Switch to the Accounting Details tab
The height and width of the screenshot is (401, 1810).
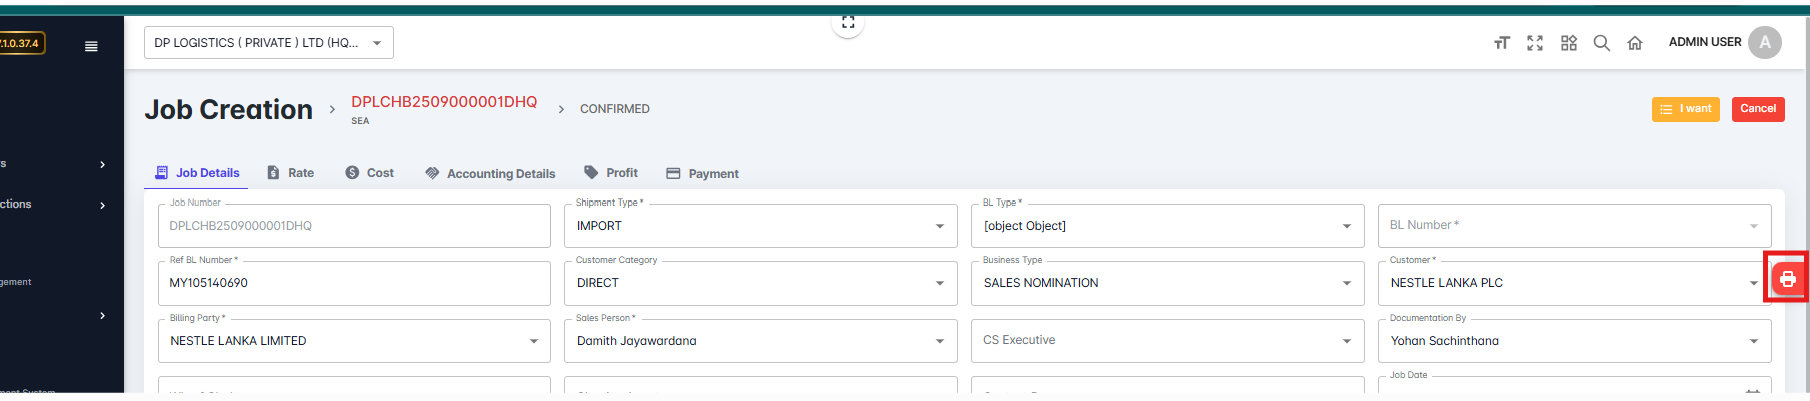[x=490, y=174]
